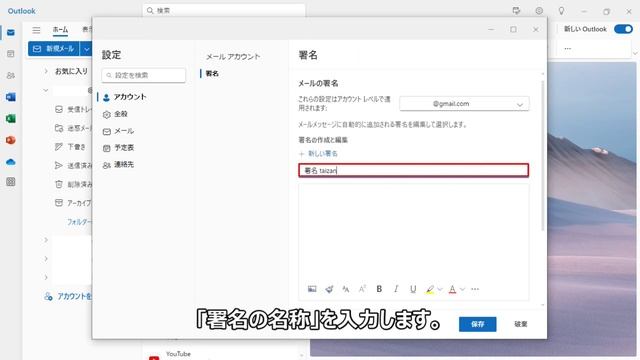
Task: Click 新しい署名 to add signature
Action: [318, 153]
